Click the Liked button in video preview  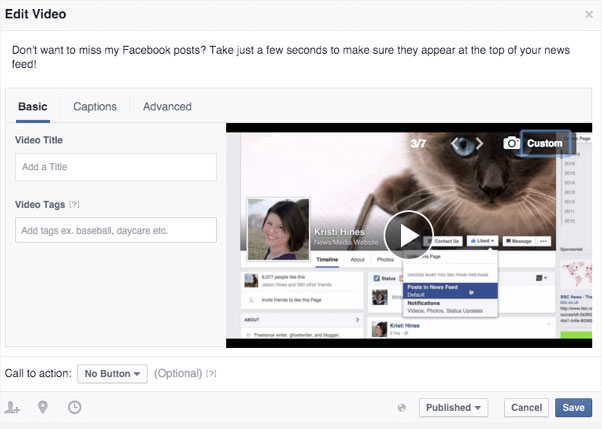(x=483, y=241)
